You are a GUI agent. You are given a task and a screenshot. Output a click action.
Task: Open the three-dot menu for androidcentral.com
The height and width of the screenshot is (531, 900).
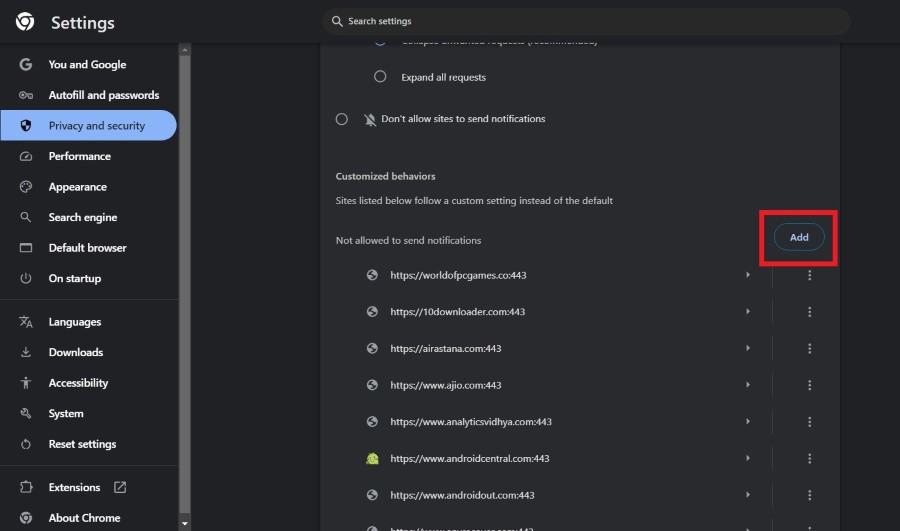tap(809, 458)
